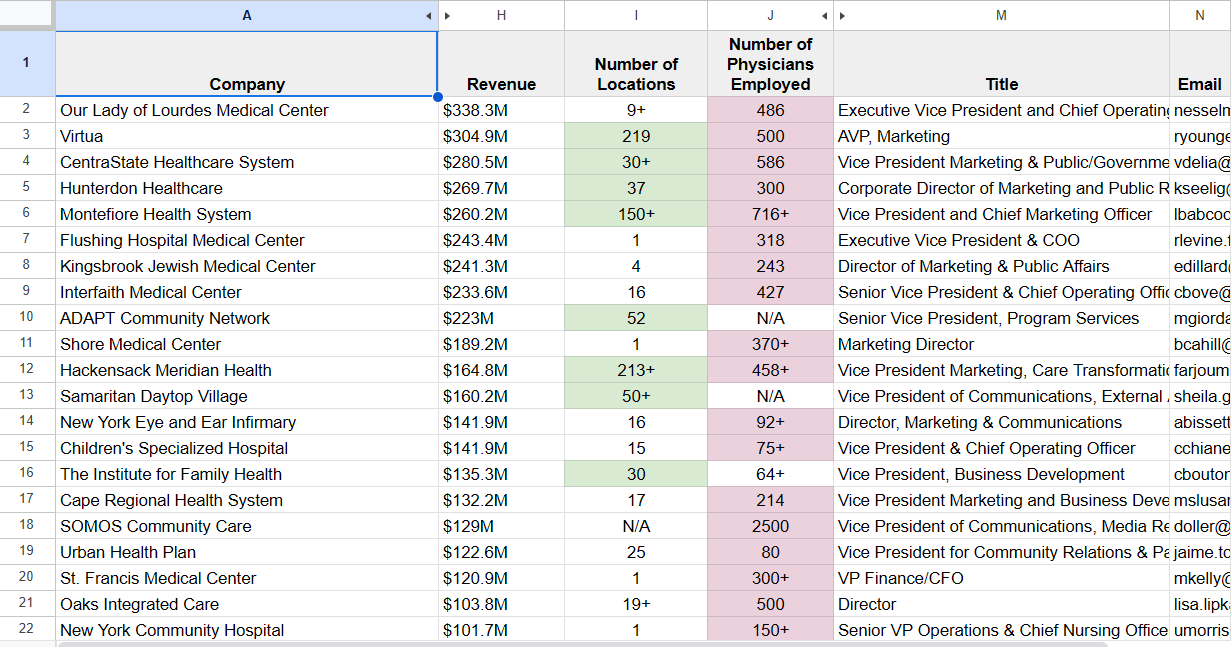This screenshot has height=647, width=1231.
Task: Select Interfaith Medical Center cell
Action: coord(247,292)
